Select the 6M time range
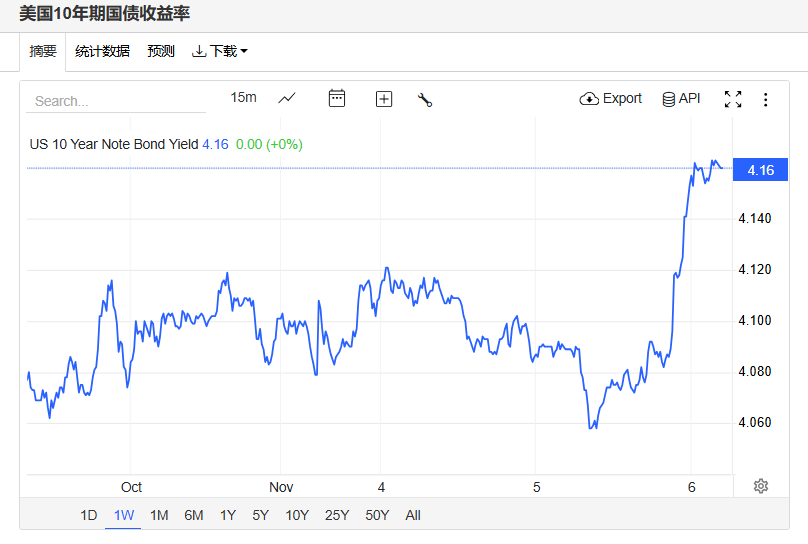808x544 pixels. click(194, 515)
